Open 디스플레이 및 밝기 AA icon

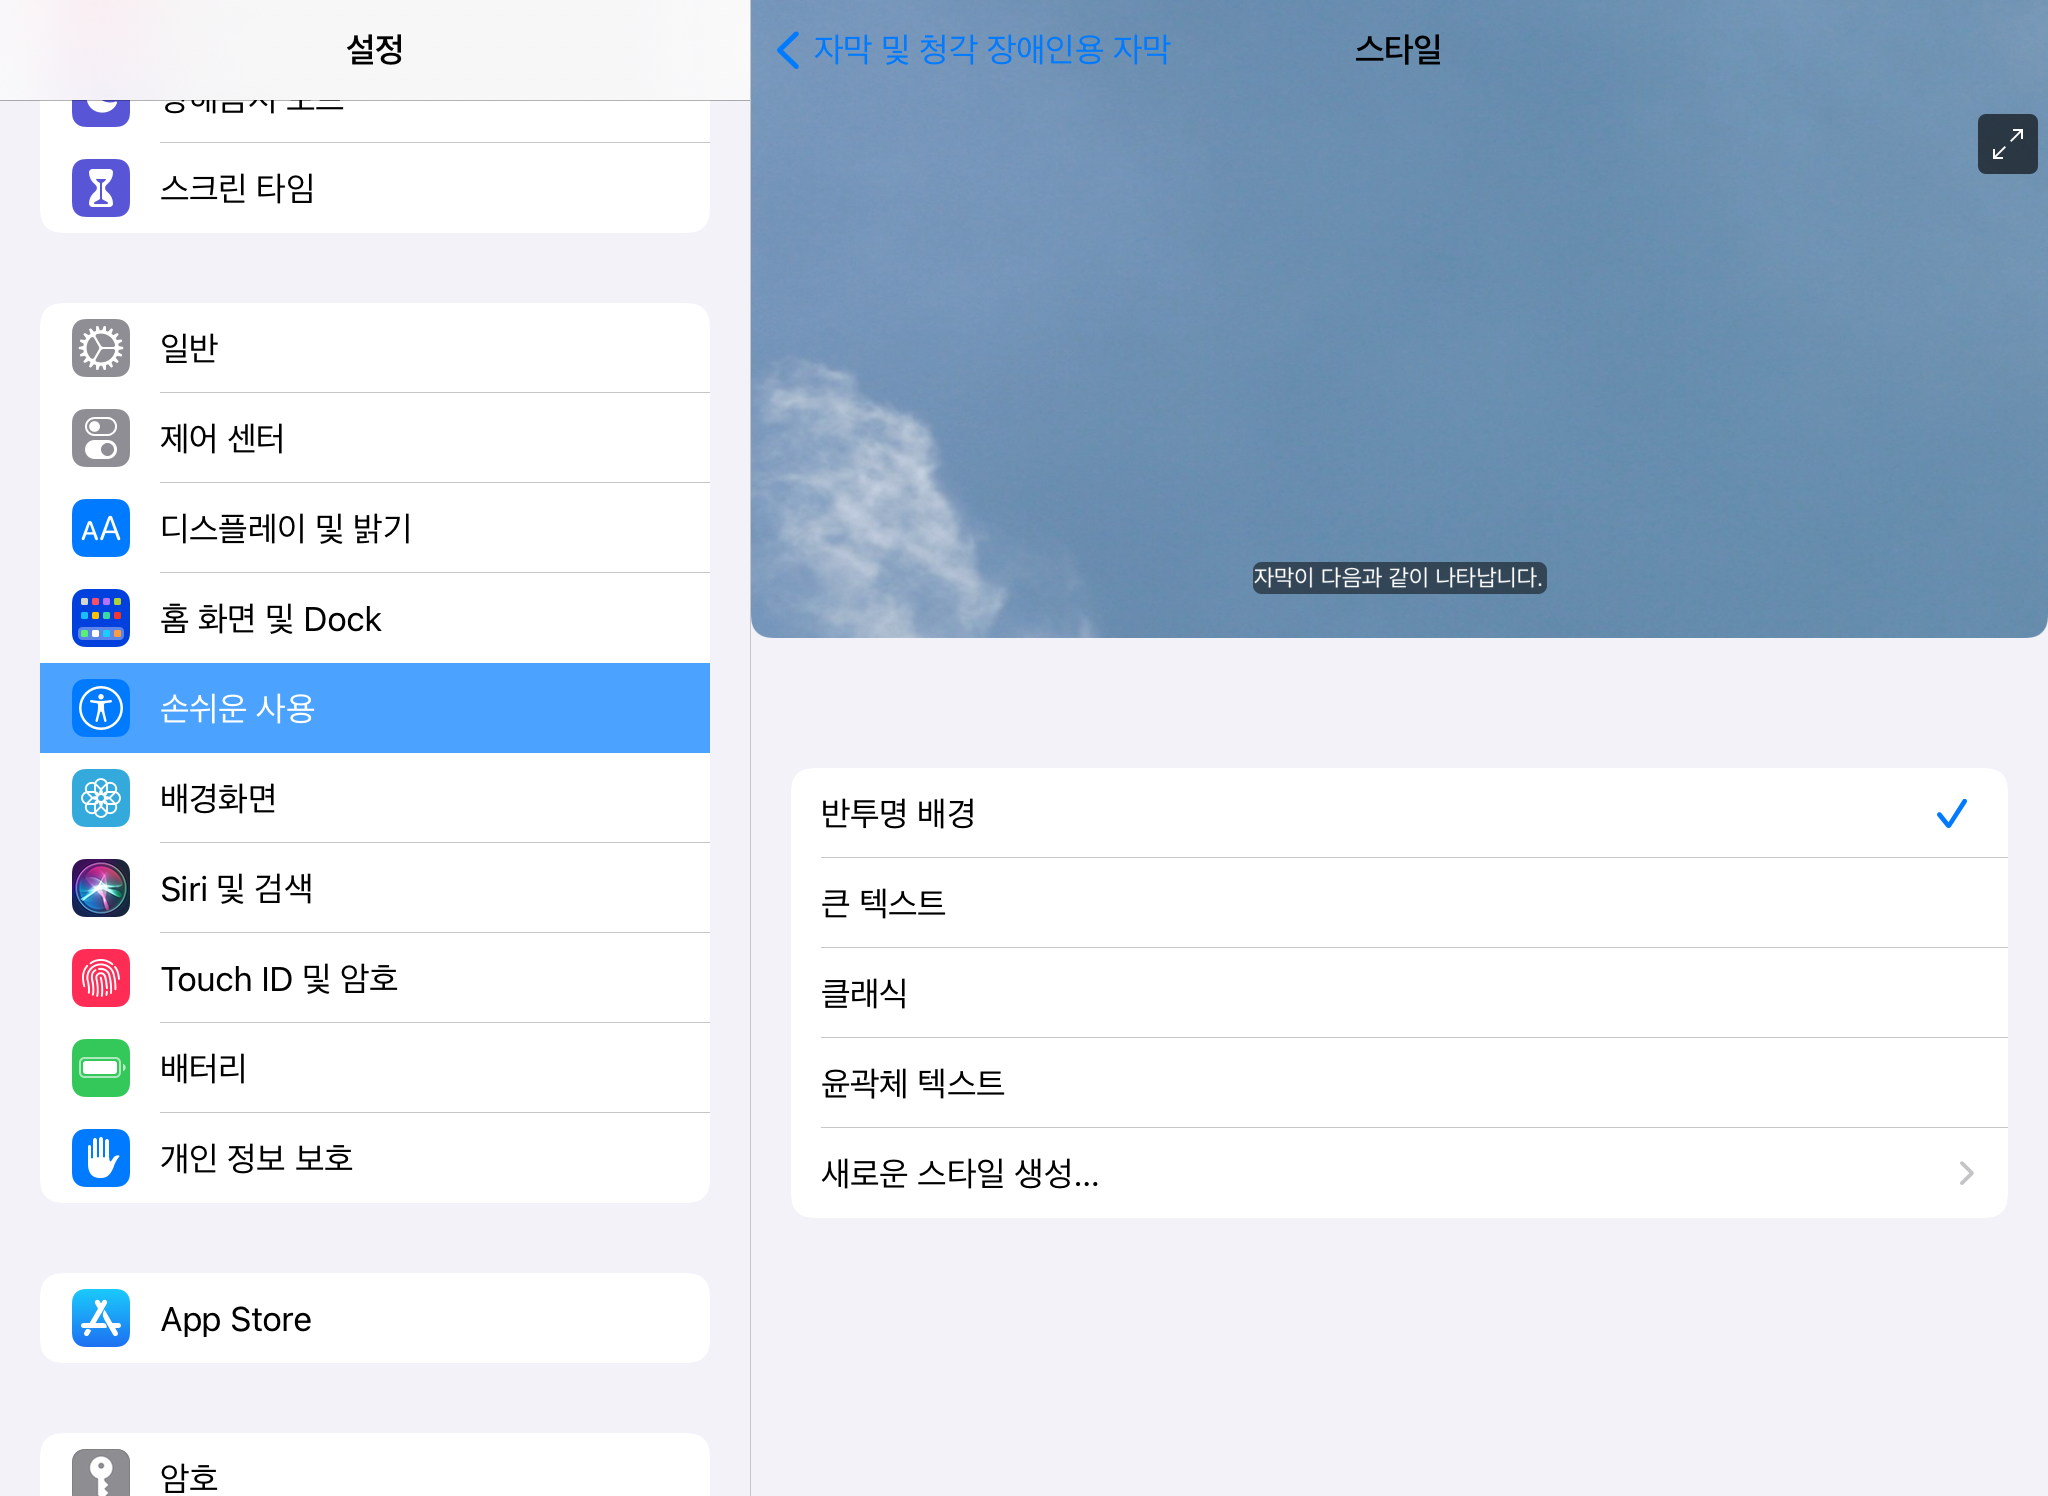point(101,528)
